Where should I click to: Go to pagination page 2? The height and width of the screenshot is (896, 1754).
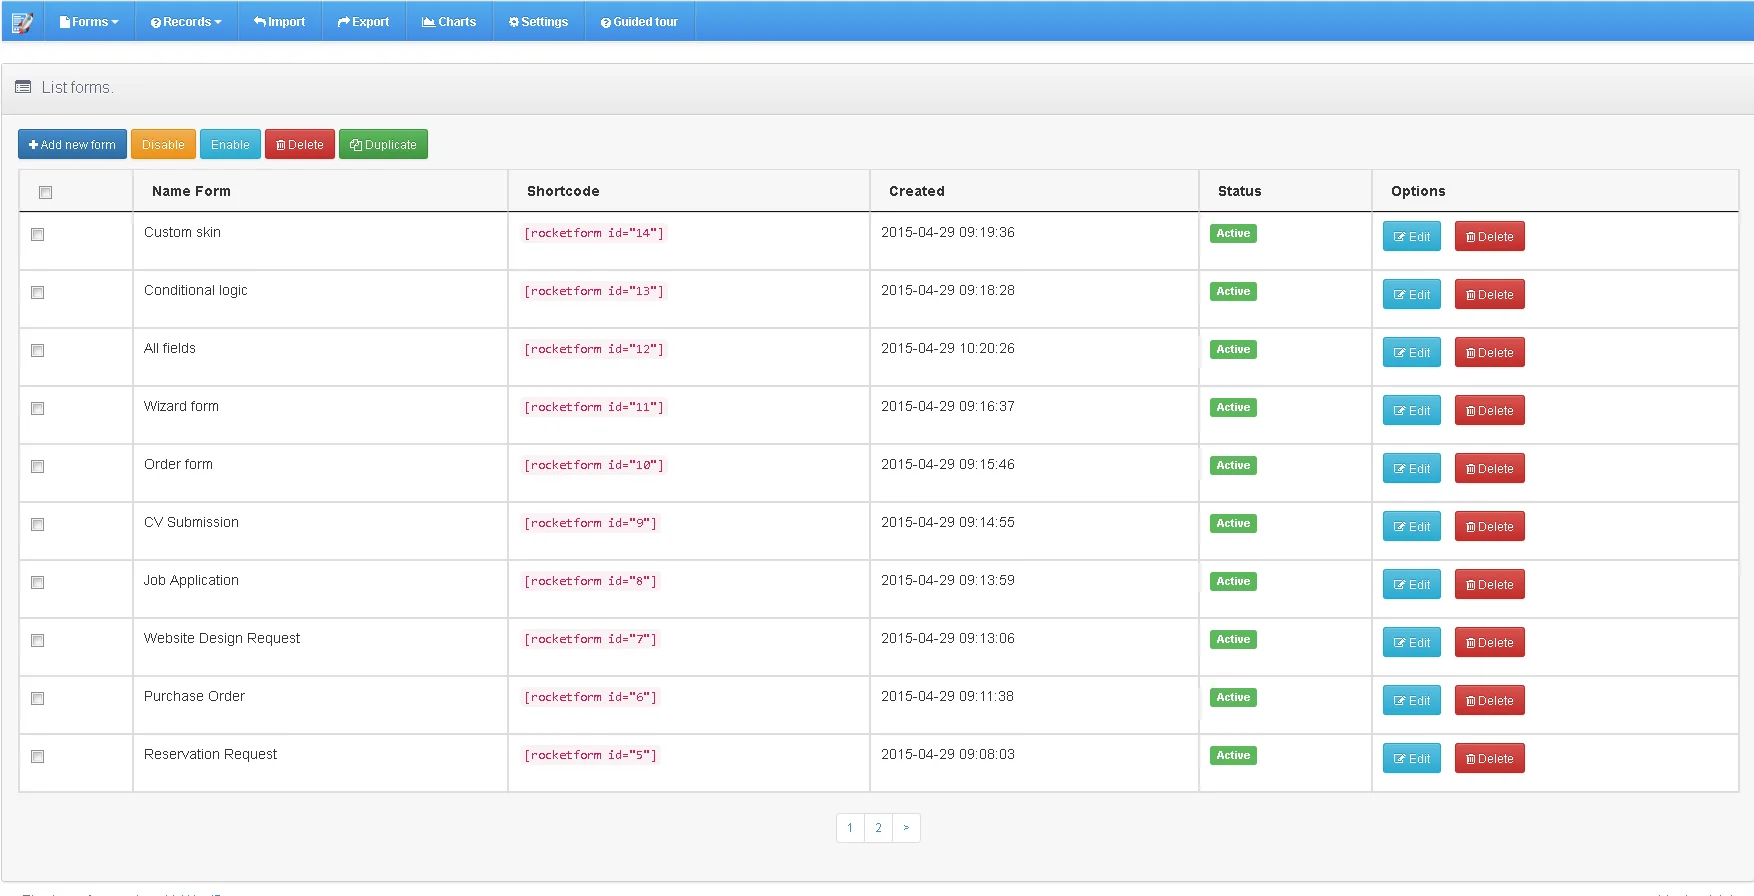coord(878,827)
